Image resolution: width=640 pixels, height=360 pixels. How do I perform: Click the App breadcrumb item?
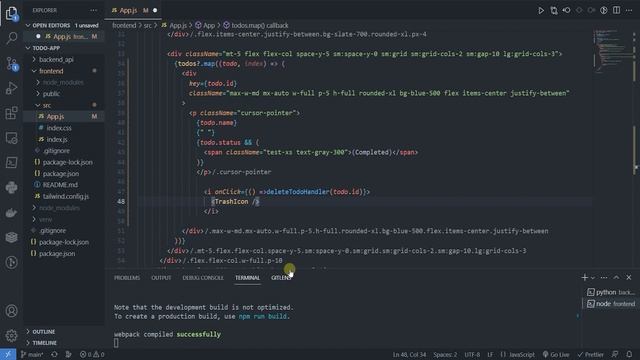205,25
